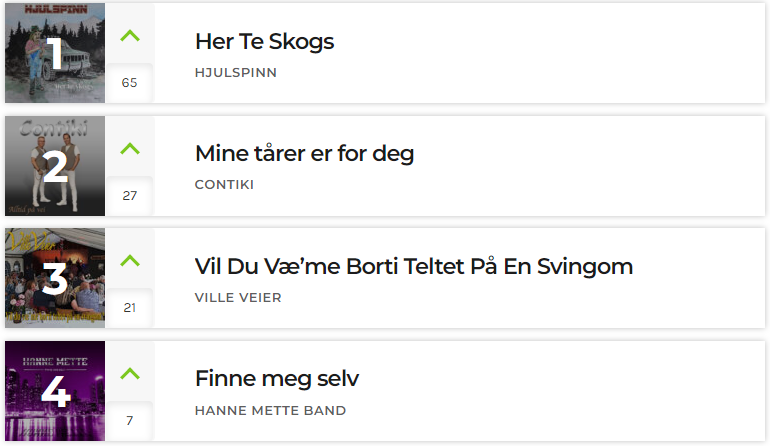Open Hjulspinn album cover ranked 1

(x=55, y=53)
